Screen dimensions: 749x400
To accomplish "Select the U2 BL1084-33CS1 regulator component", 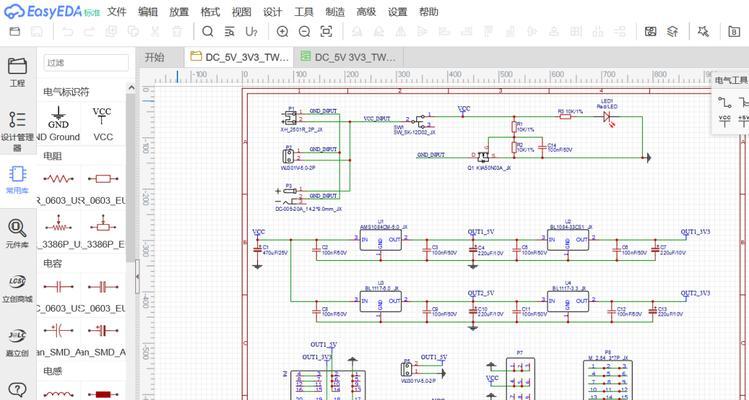I will [x=568, y=239].
